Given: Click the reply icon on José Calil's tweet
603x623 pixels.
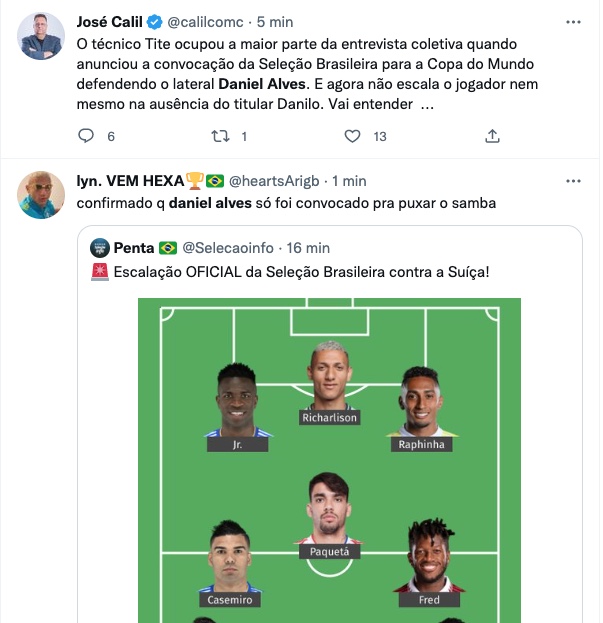Looking at the screenshot, I should 85,136.
